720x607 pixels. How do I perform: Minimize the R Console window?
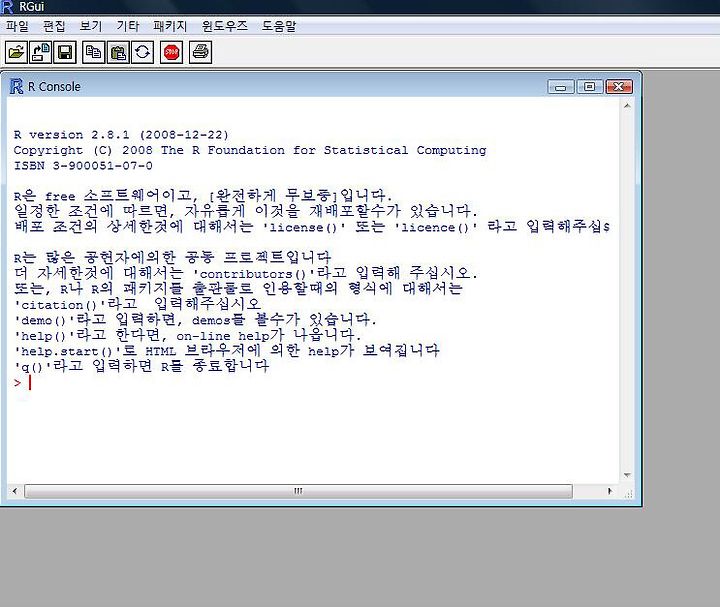(561, 86)
